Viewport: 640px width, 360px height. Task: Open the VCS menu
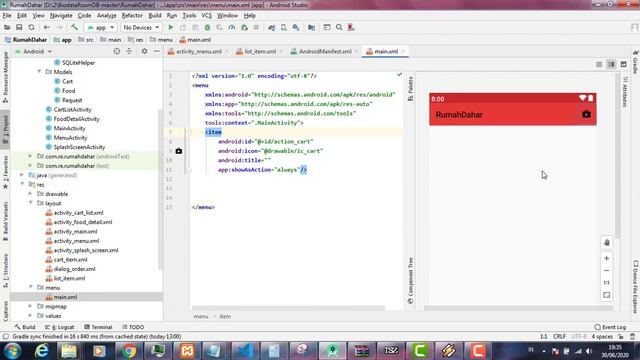pos(207,16)
